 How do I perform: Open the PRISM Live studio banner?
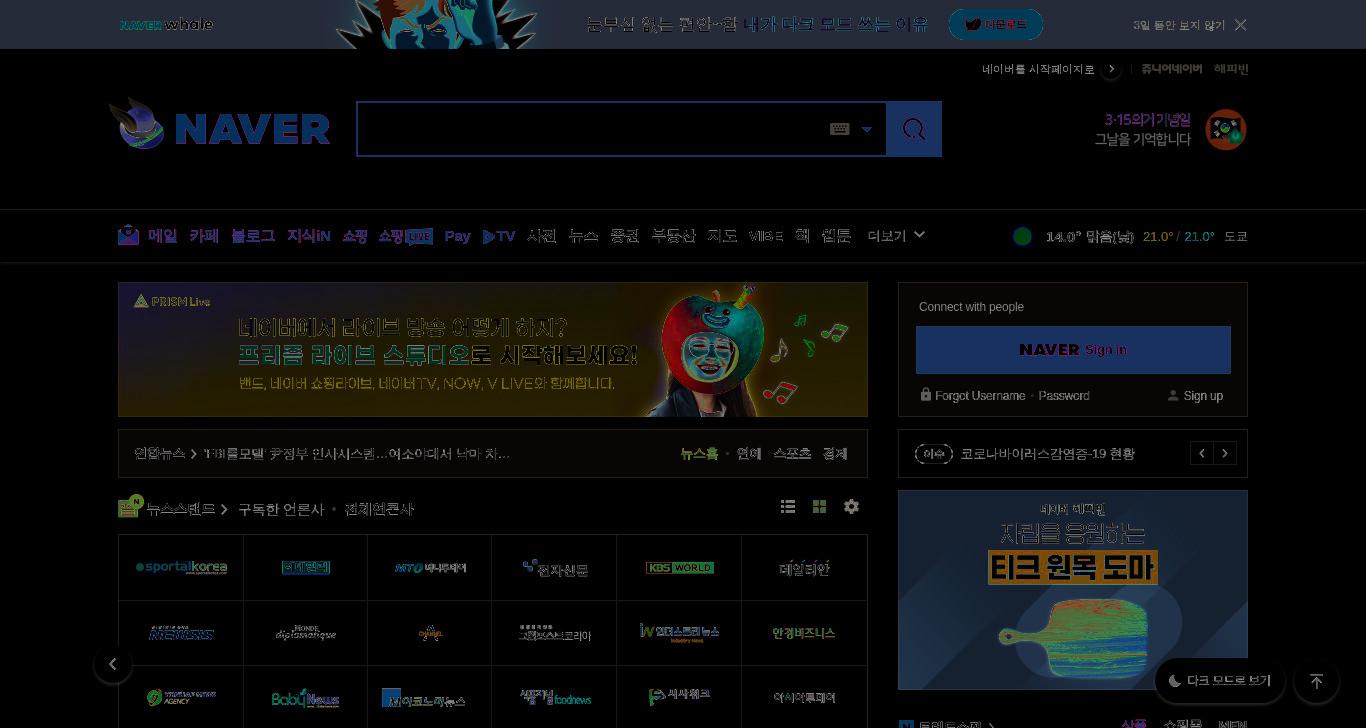pos(493,349)
